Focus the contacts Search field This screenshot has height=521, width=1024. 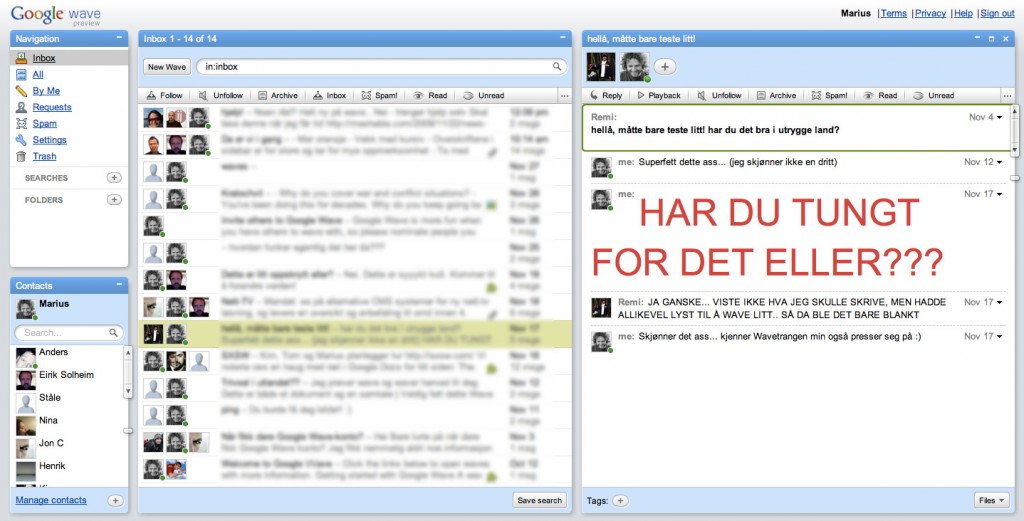(x=68, y=332)
